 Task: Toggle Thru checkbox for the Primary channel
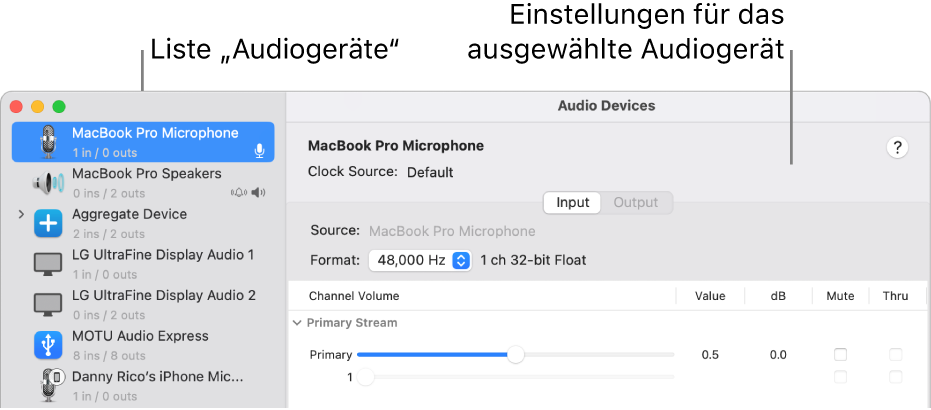tap(895, 355)
